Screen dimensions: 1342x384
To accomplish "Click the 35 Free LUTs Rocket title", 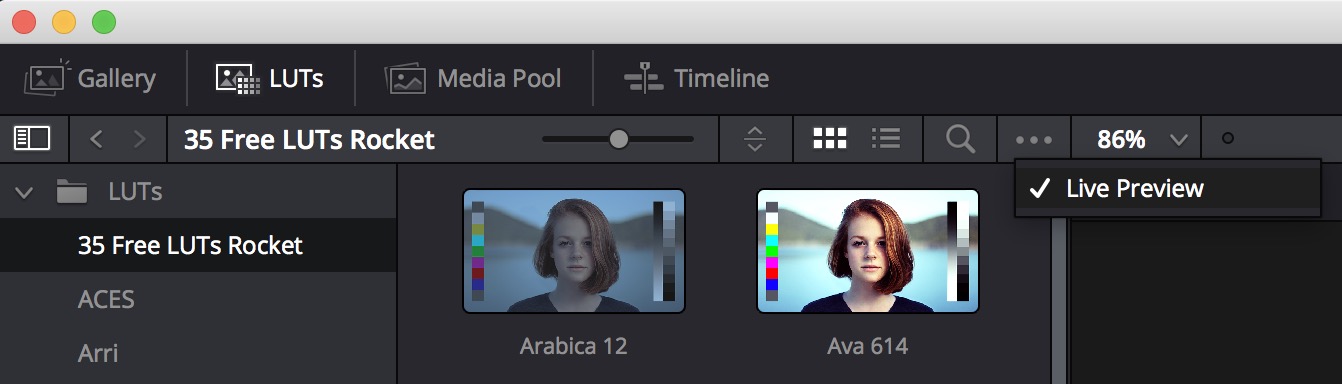I will tap(309, 139).
